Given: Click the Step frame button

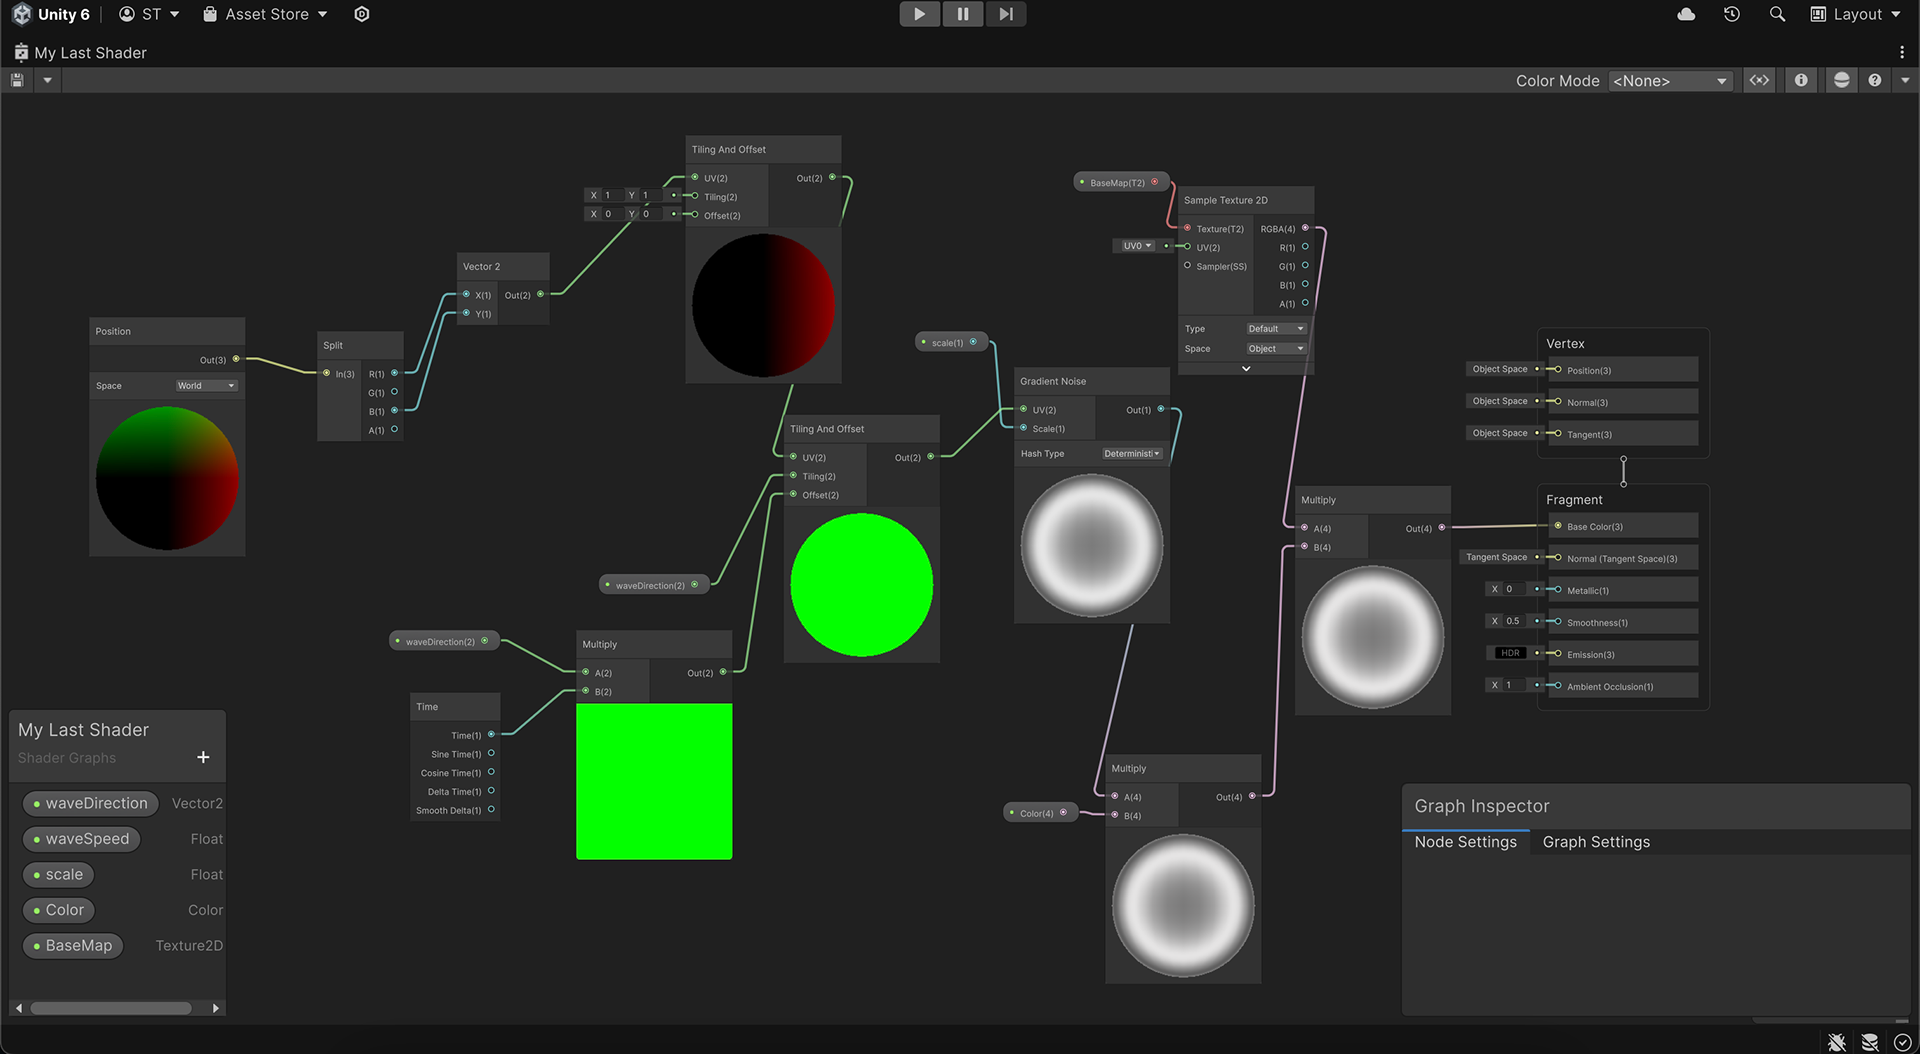Looking at the screenshot, I should pos(1006,14).
